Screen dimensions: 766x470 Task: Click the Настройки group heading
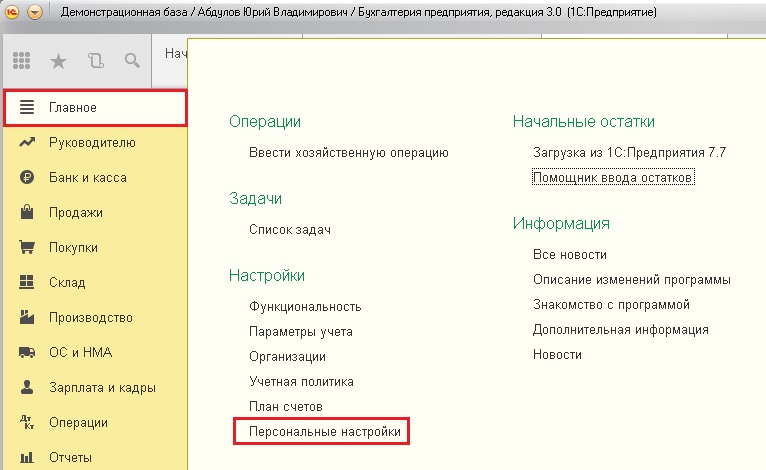point(267,276)
